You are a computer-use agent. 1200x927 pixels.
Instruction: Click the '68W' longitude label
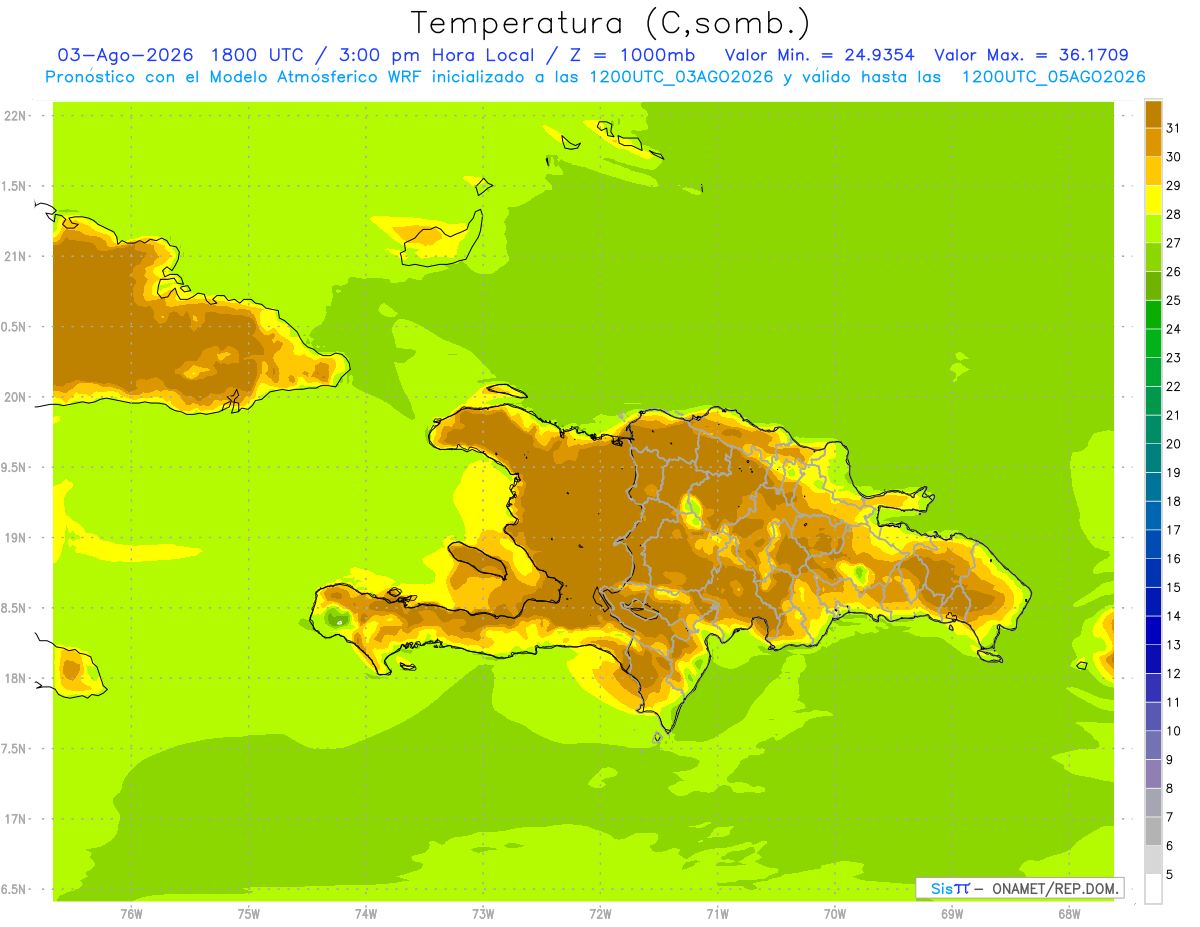1069,914
